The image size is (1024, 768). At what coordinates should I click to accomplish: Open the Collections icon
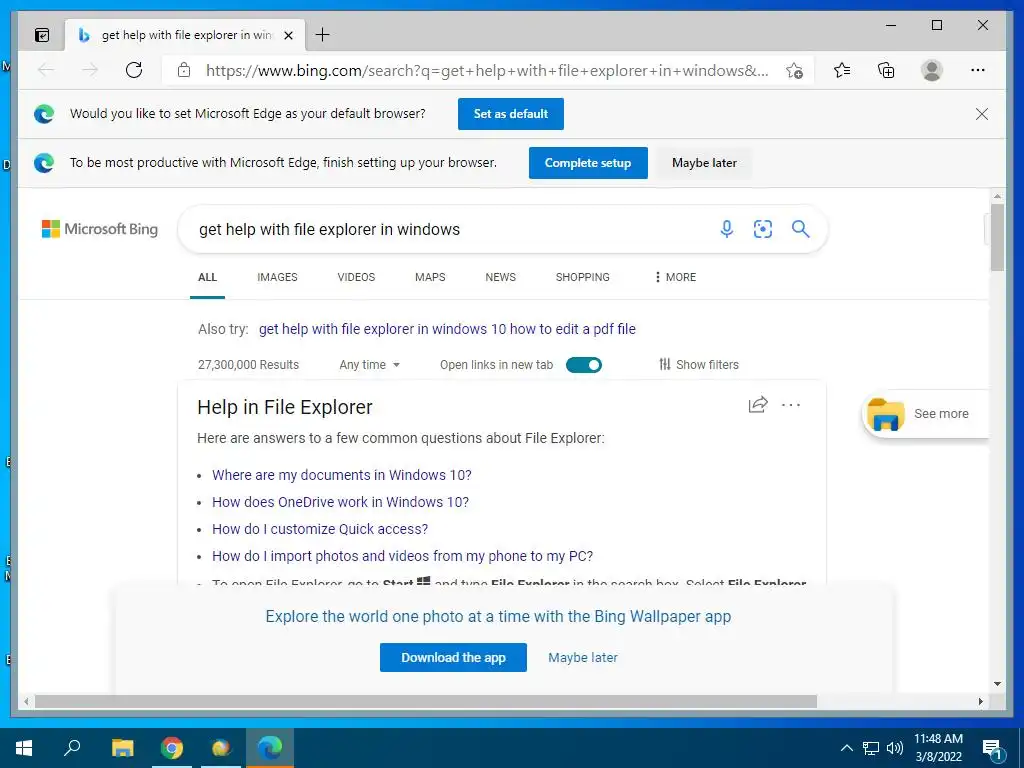pos(886,70)
